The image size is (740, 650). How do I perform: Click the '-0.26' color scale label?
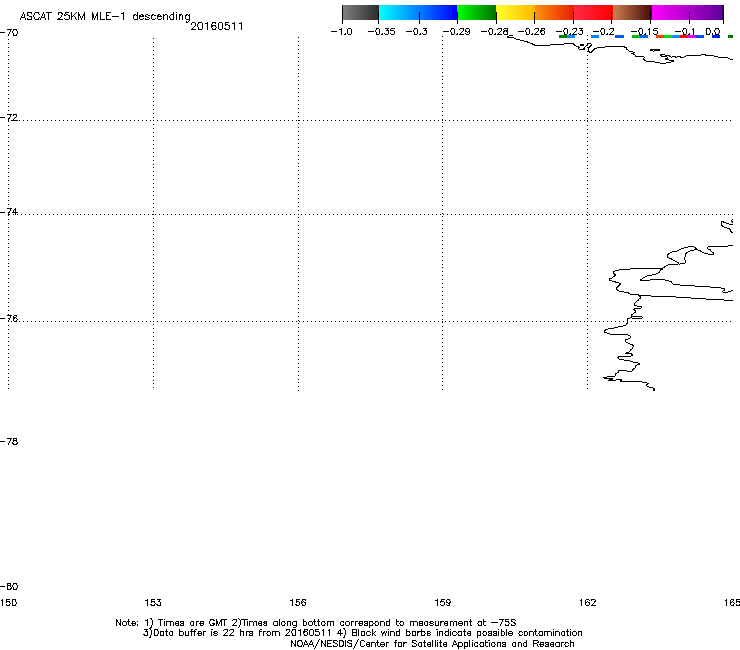tap(532, 32)
